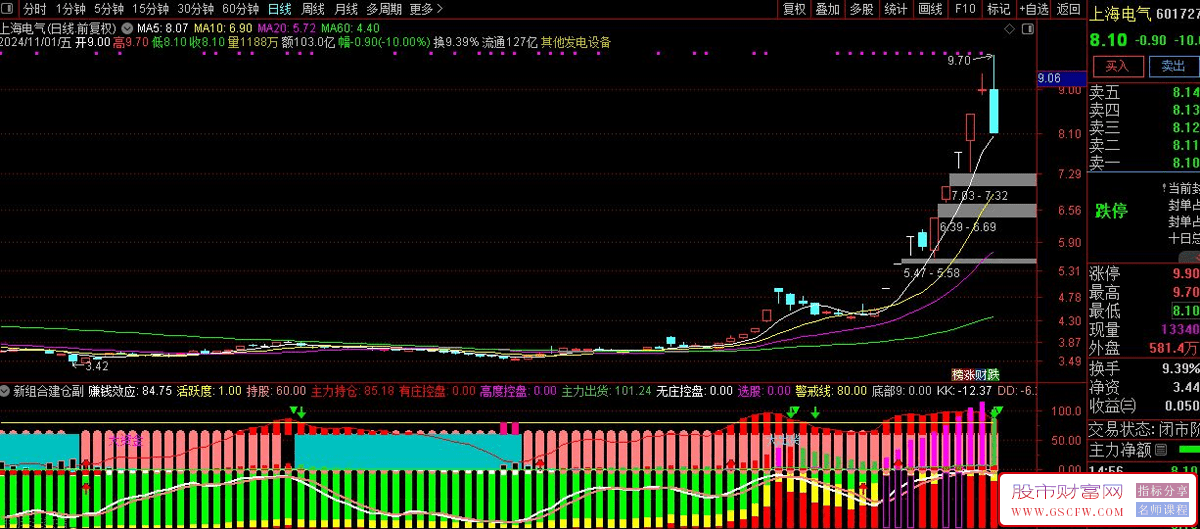Click the 榜涨财跌 badge on chart
This screenshot has height=529, width=1200.
(975, 373)
